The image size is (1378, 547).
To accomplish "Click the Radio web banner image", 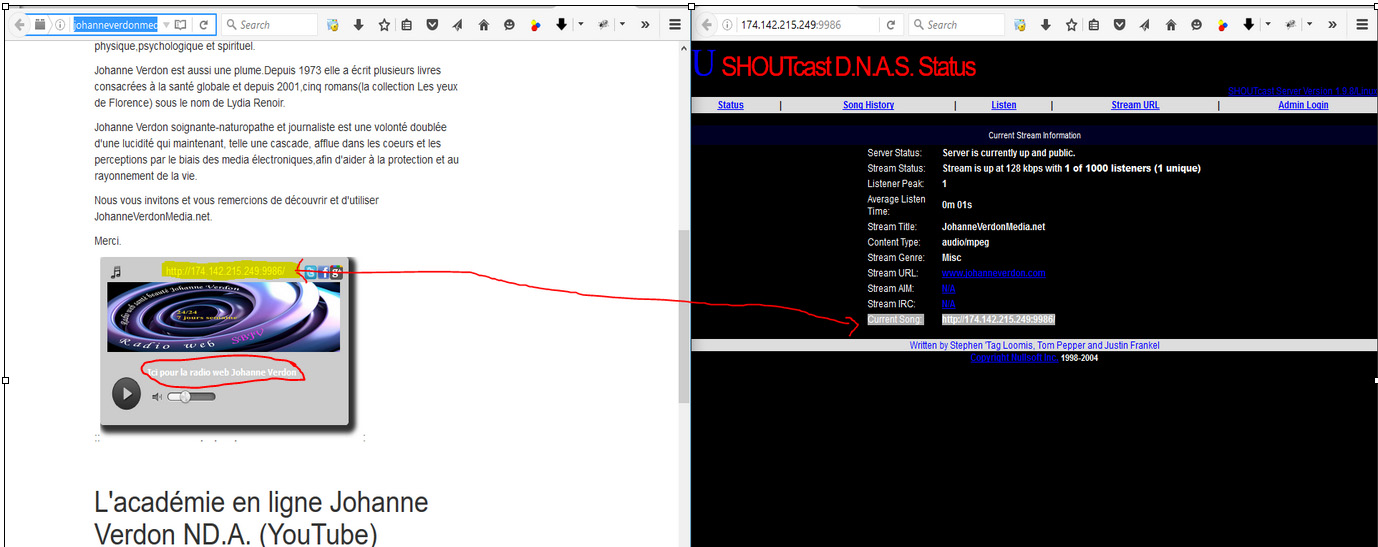I will point(224,316).
